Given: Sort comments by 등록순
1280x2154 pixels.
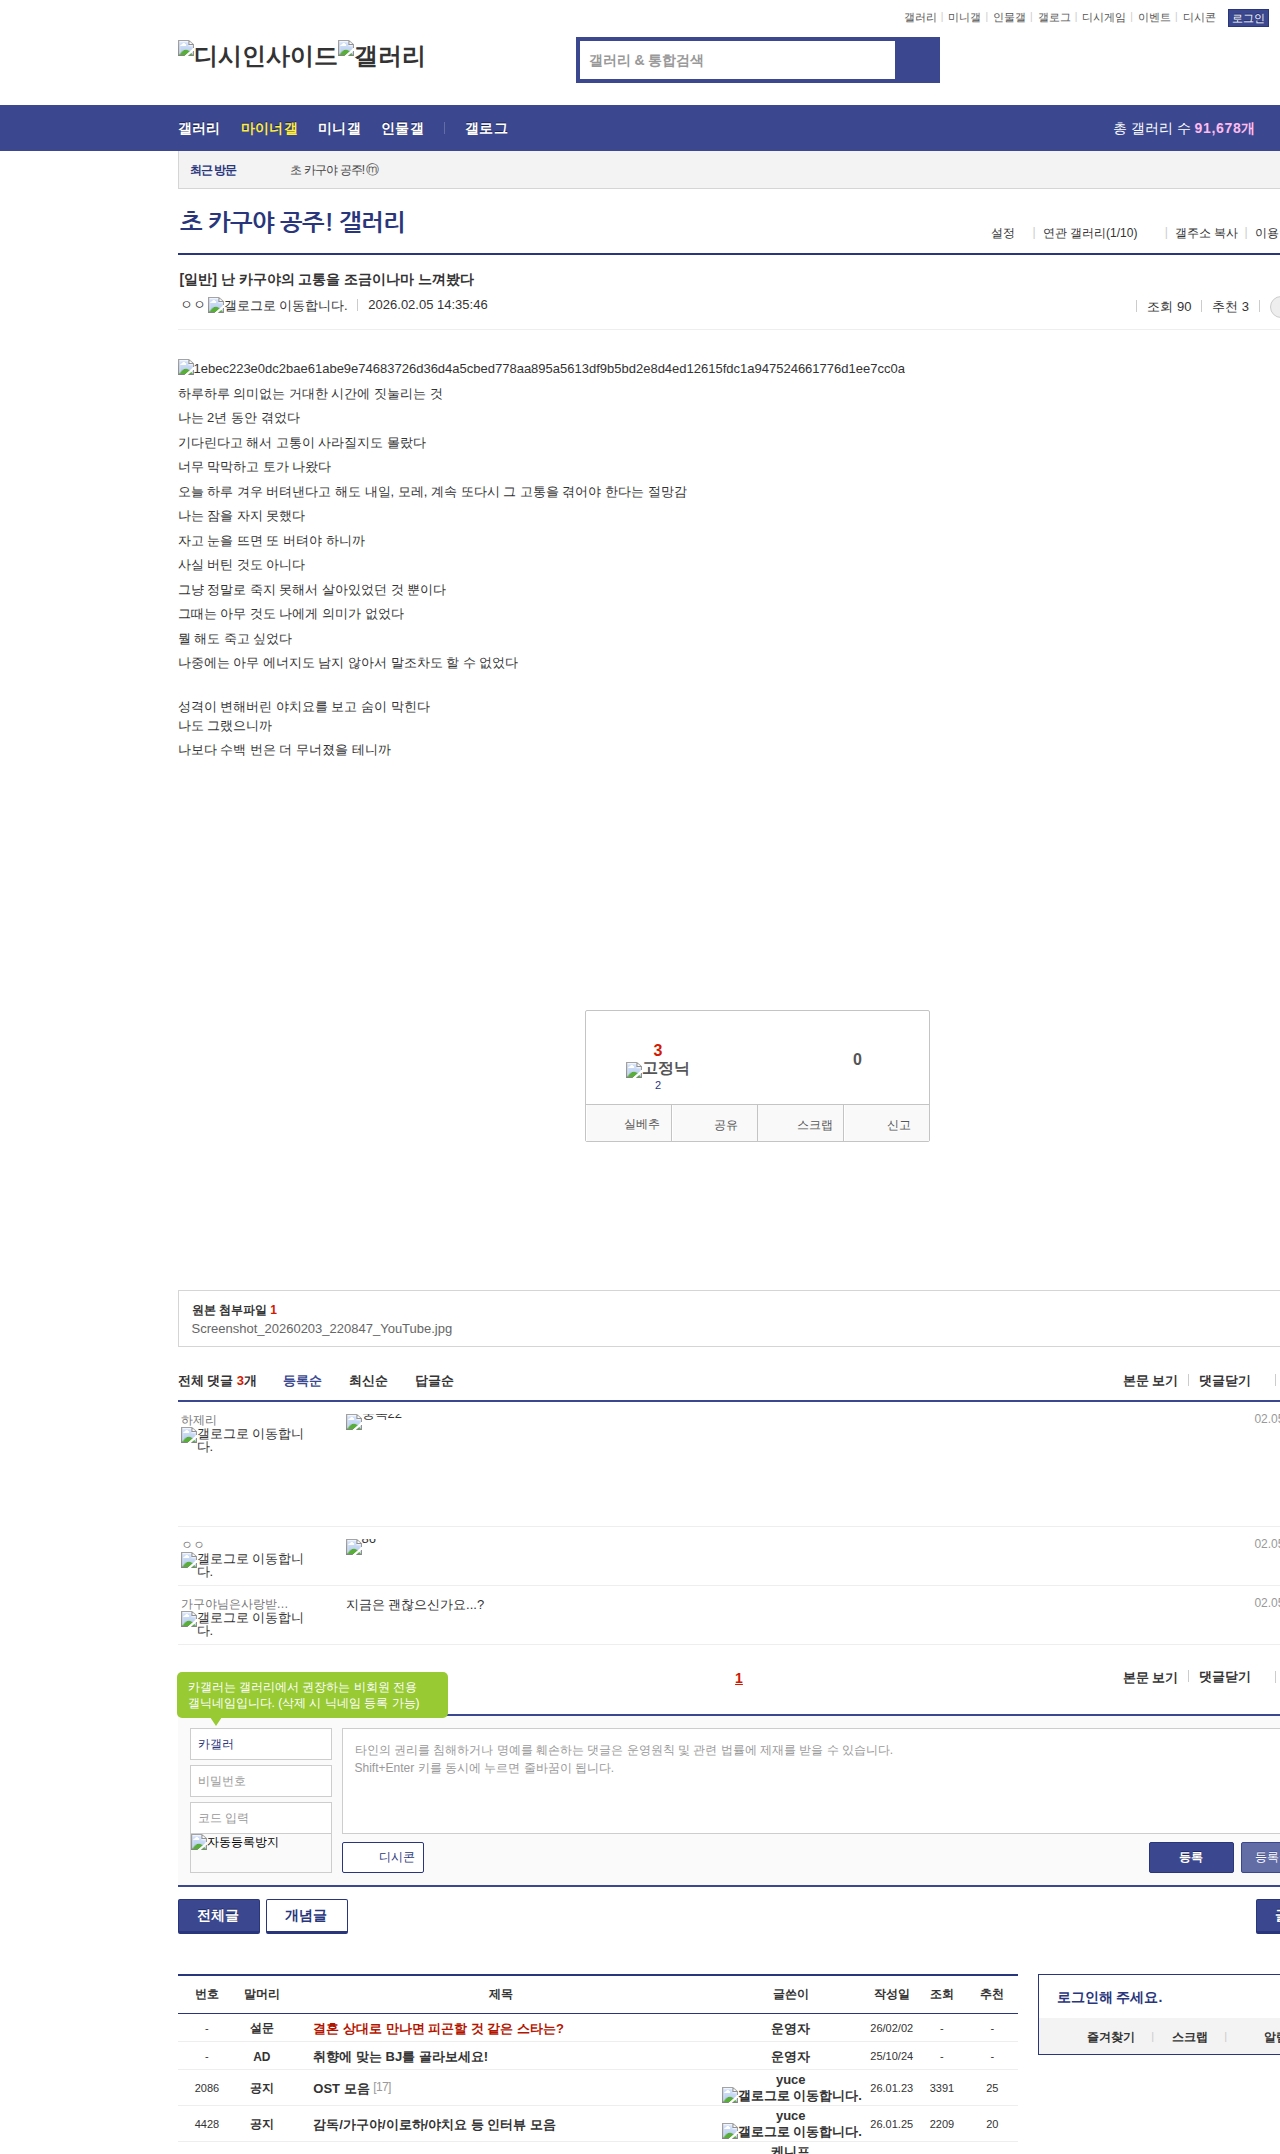Looking at the screenshot, I should [302, 1381].
